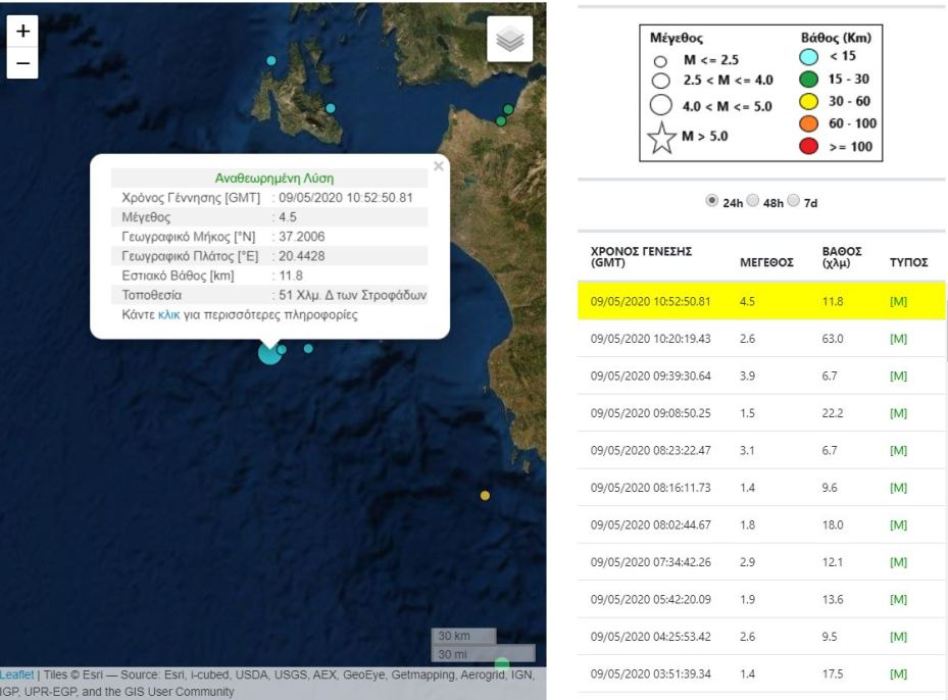Viewport: 948px width, 700px height.
Task: Click [M] type link in 07:34:42.26 row
Action: click(x=898, y=562)
